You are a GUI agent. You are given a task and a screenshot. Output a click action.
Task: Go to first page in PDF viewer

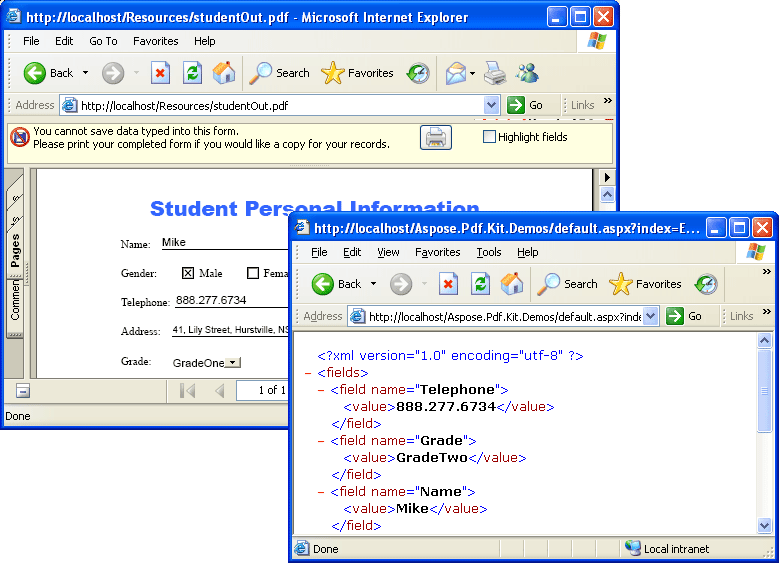(x=187, y=391)
